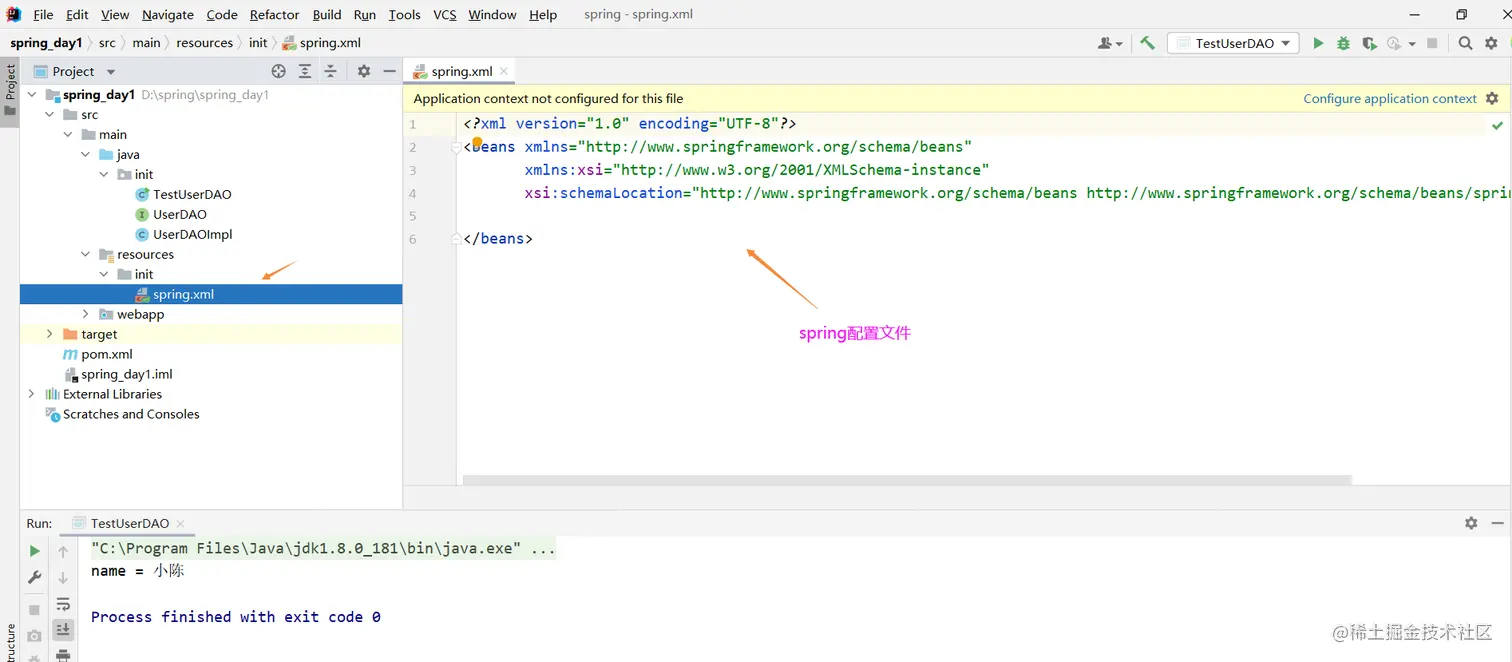Click Configure application context link

(x=1390, y=98)
